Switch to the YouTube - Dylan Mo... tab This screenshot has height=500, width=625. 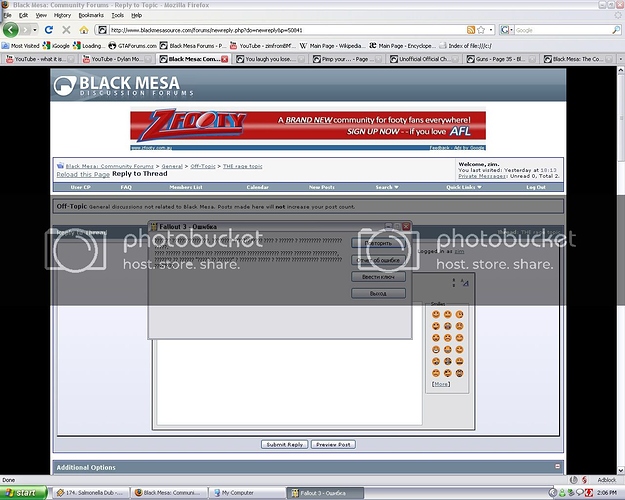click(117, 59)
